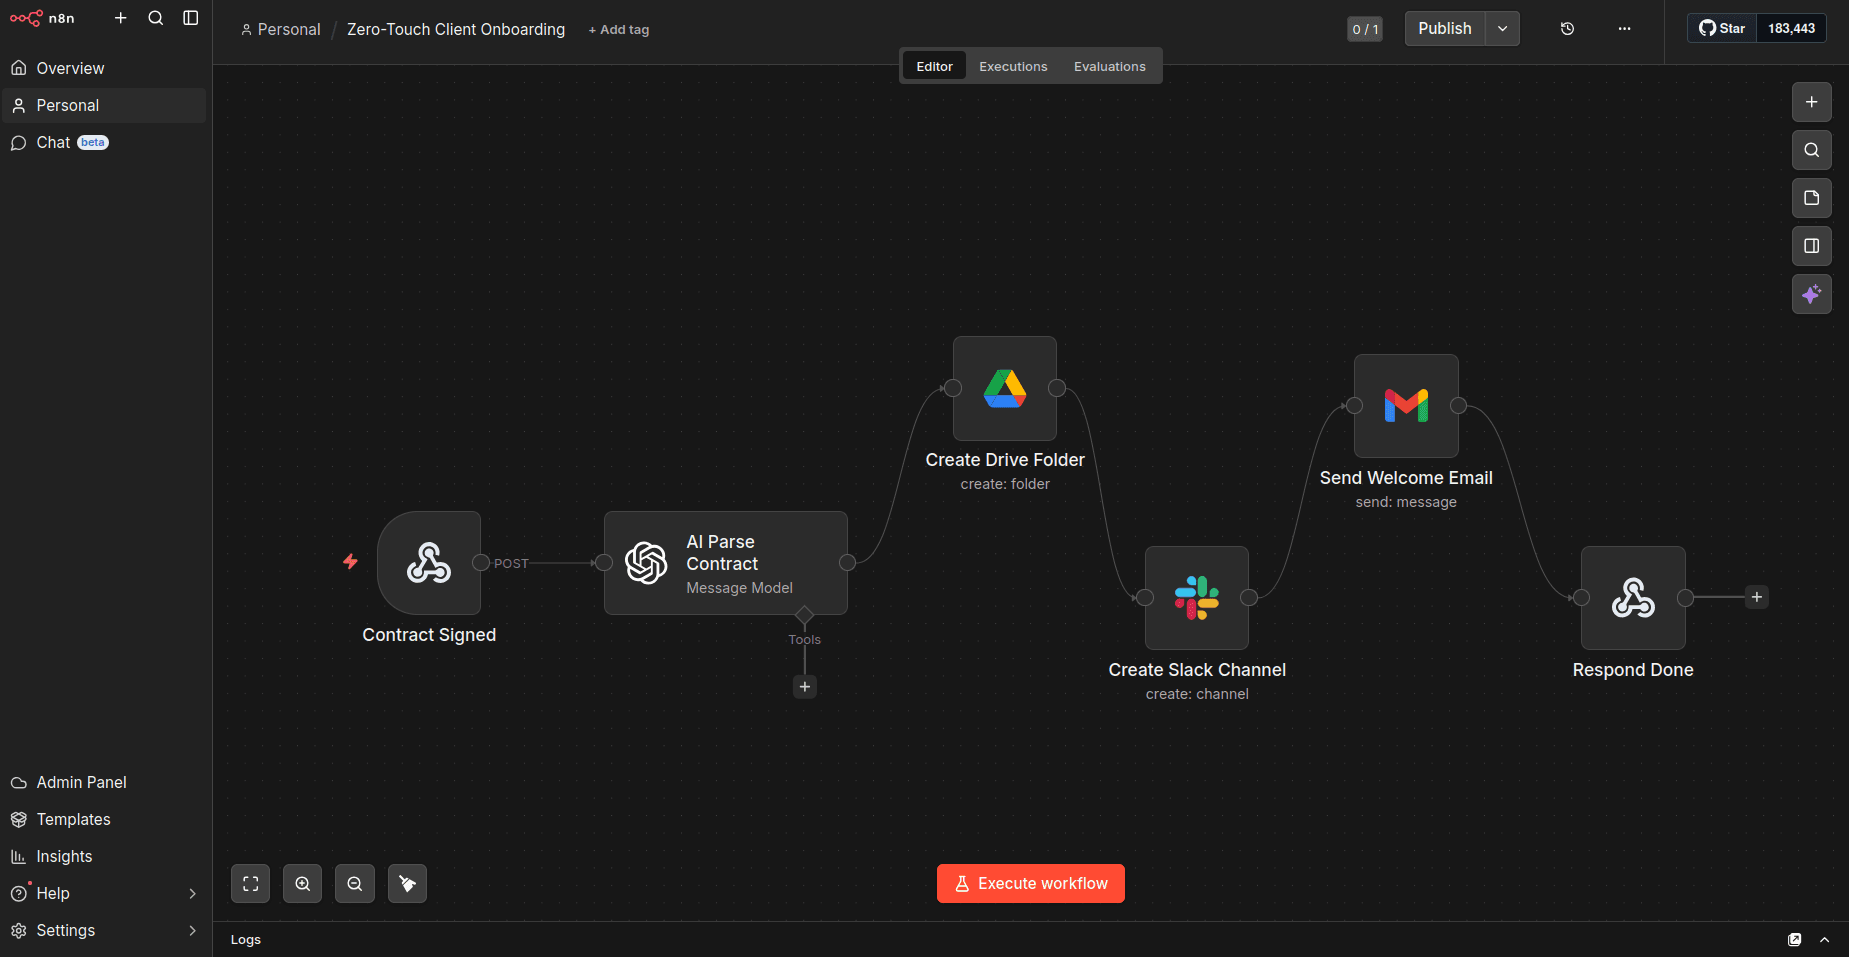Open canvas search using magnifier icon on right
This screenshot has height=957, width=1849.
click(1811, 150)
